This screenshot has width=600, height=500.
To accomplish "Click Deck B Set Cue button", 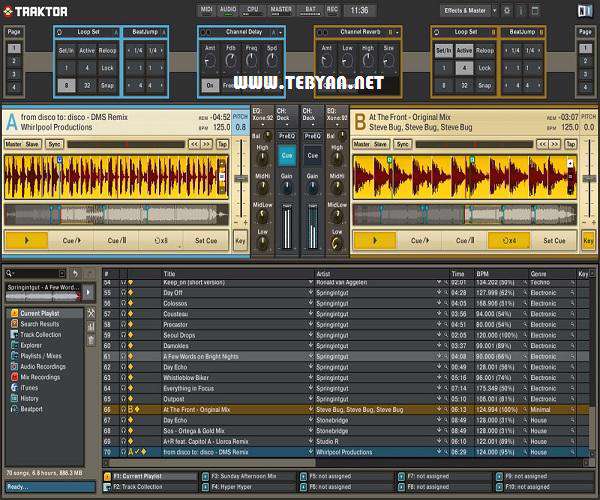I will click(554, 241).
